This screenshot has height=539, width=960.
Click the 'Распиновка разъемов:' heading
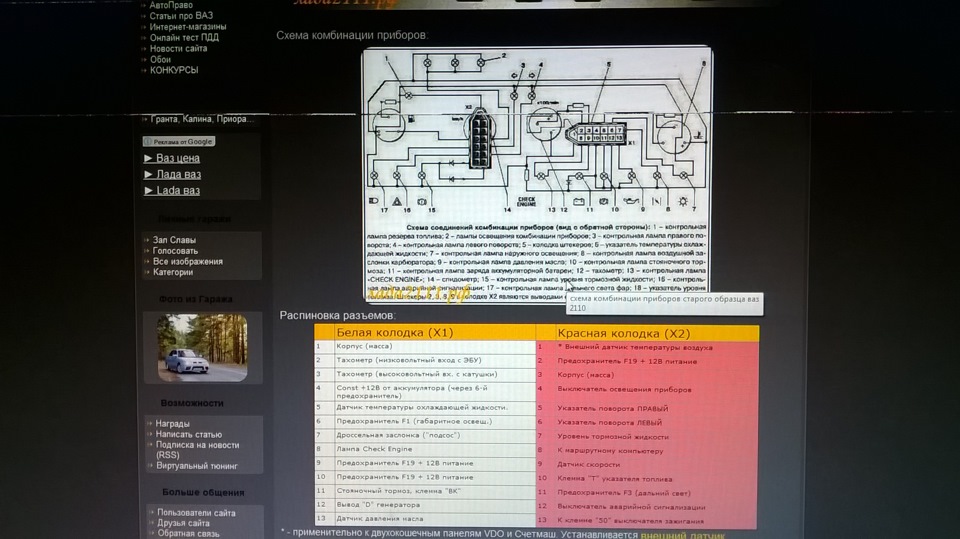(337, 315)
